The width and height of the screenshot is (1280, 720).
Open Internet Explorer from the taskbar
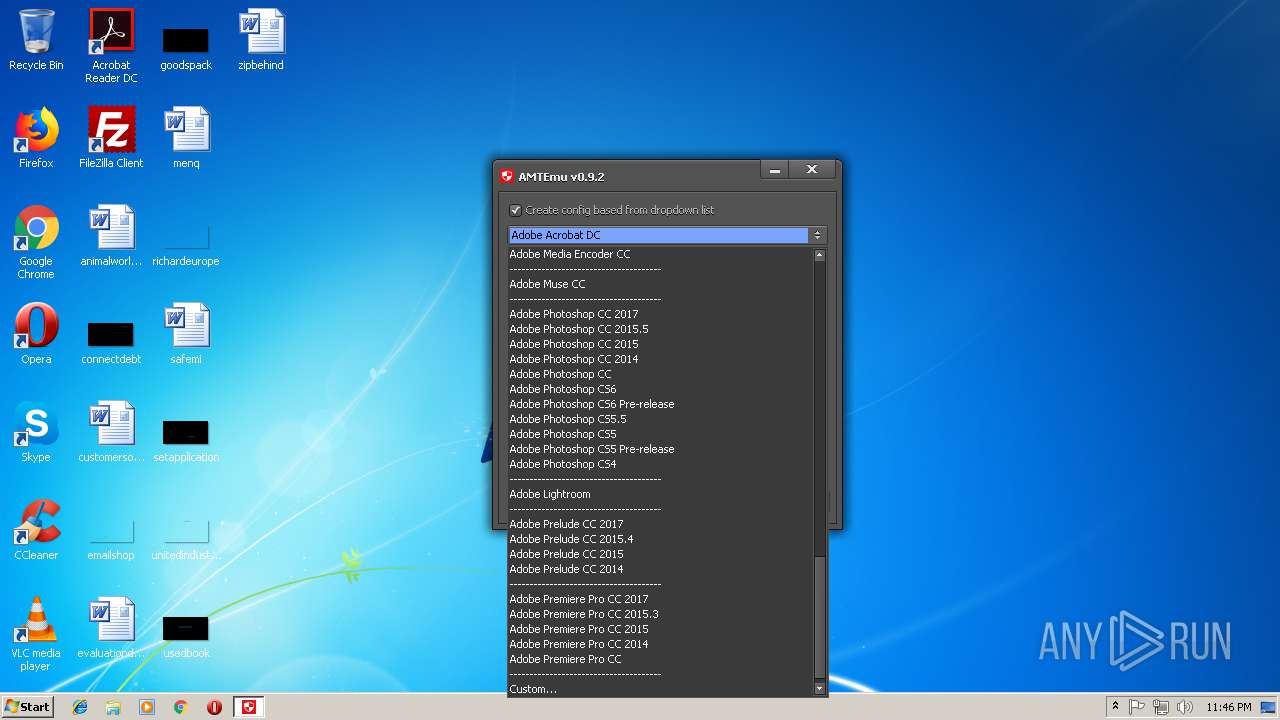[80, 707]
